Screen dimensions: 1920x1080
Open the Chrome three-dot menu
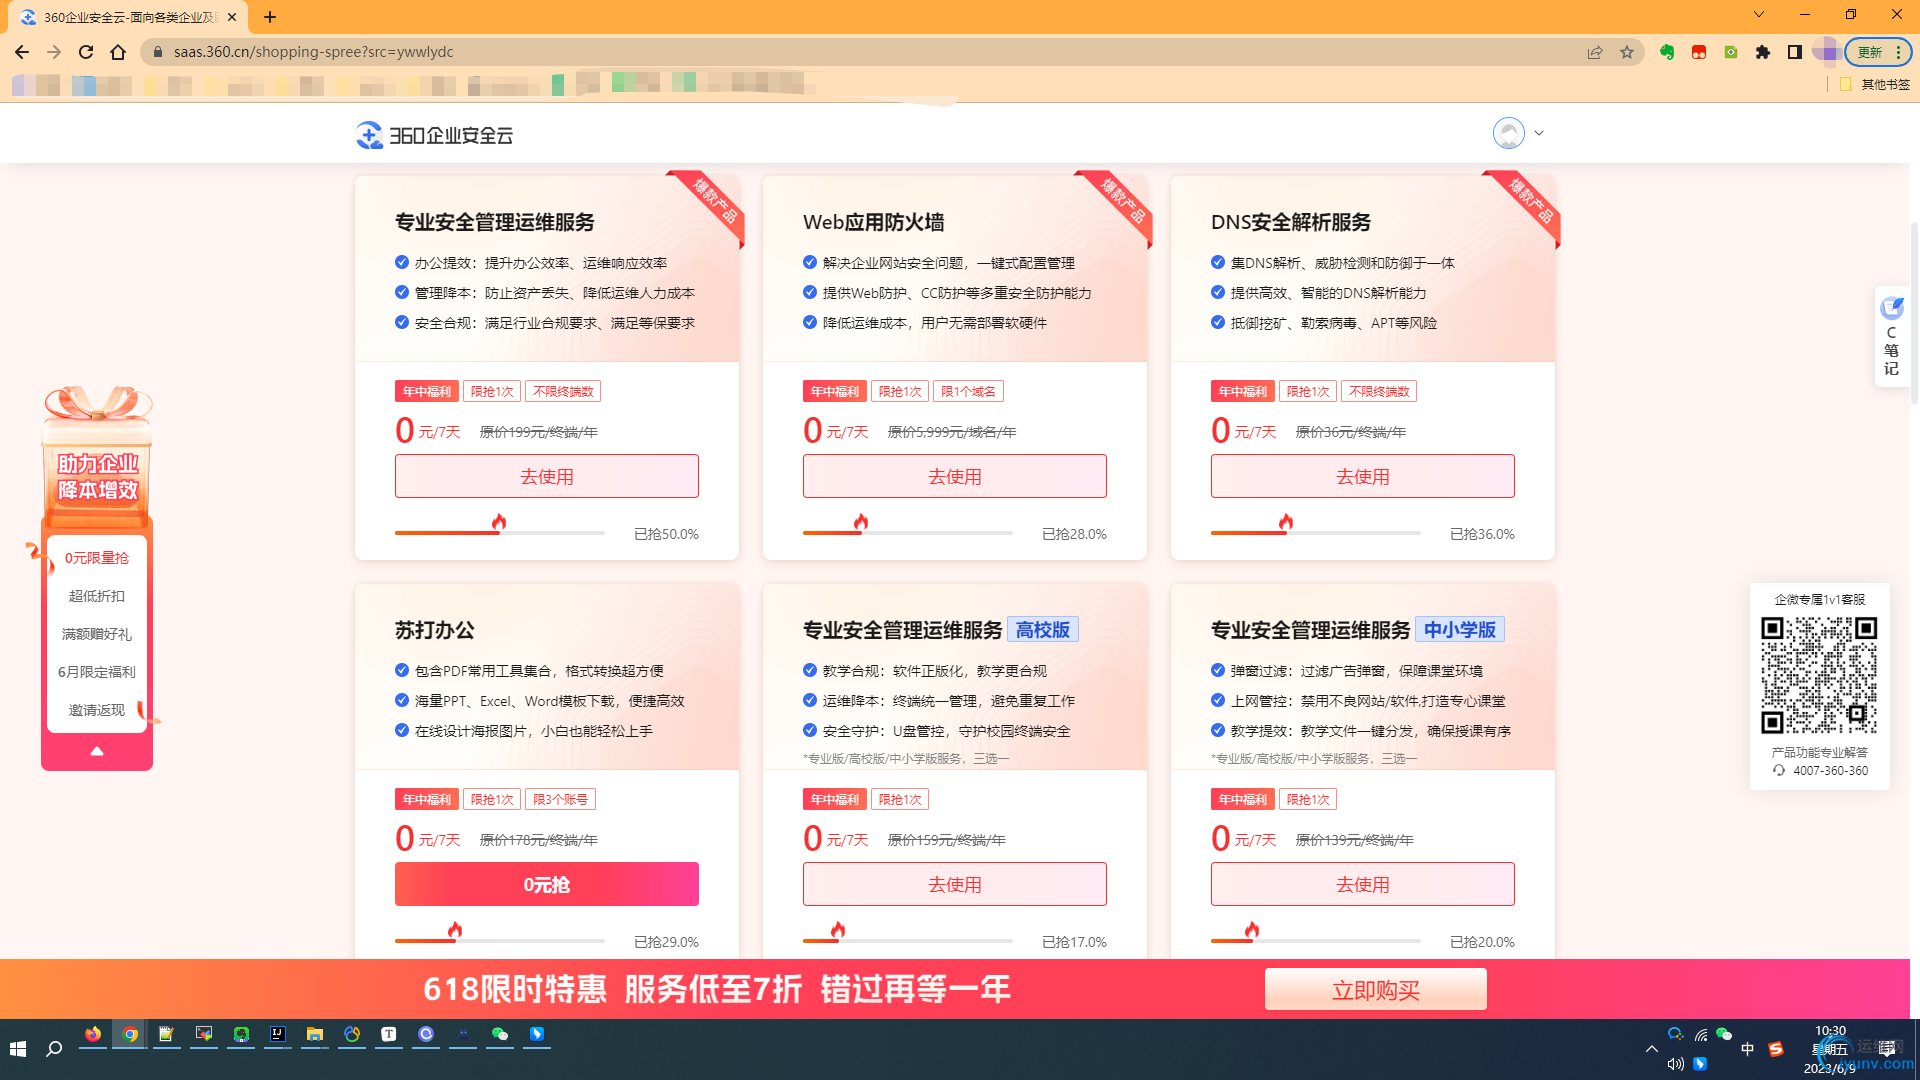click(x=1898, y=52)
